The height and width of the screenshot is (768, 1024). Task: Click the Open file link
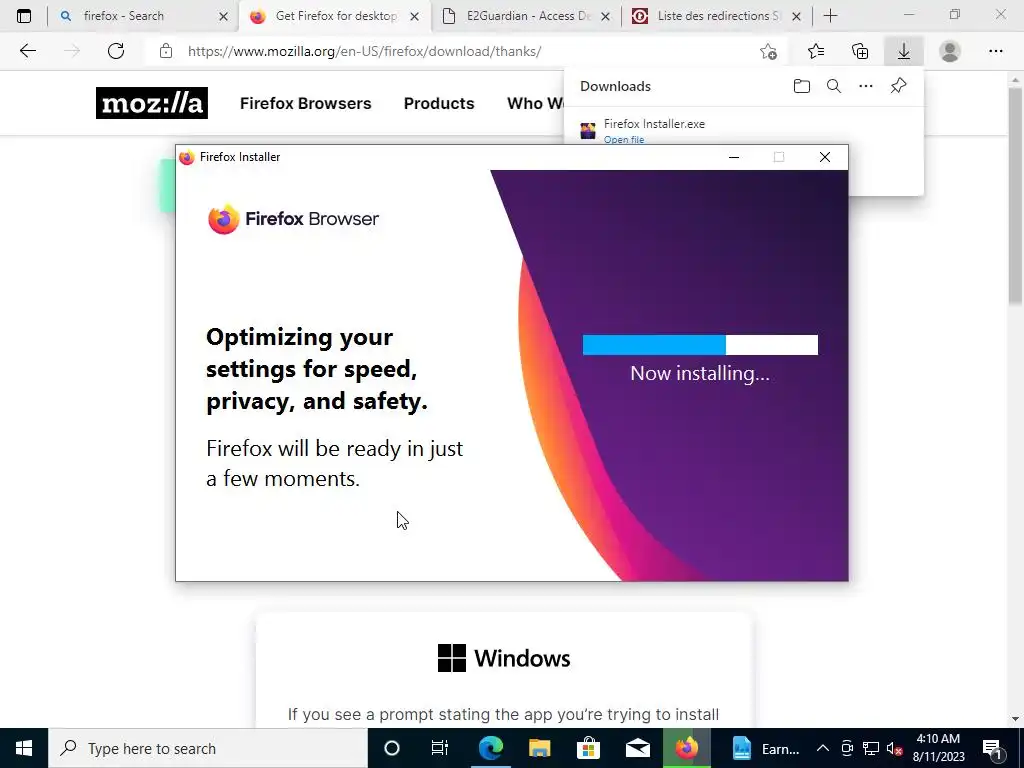coord(624,139)
